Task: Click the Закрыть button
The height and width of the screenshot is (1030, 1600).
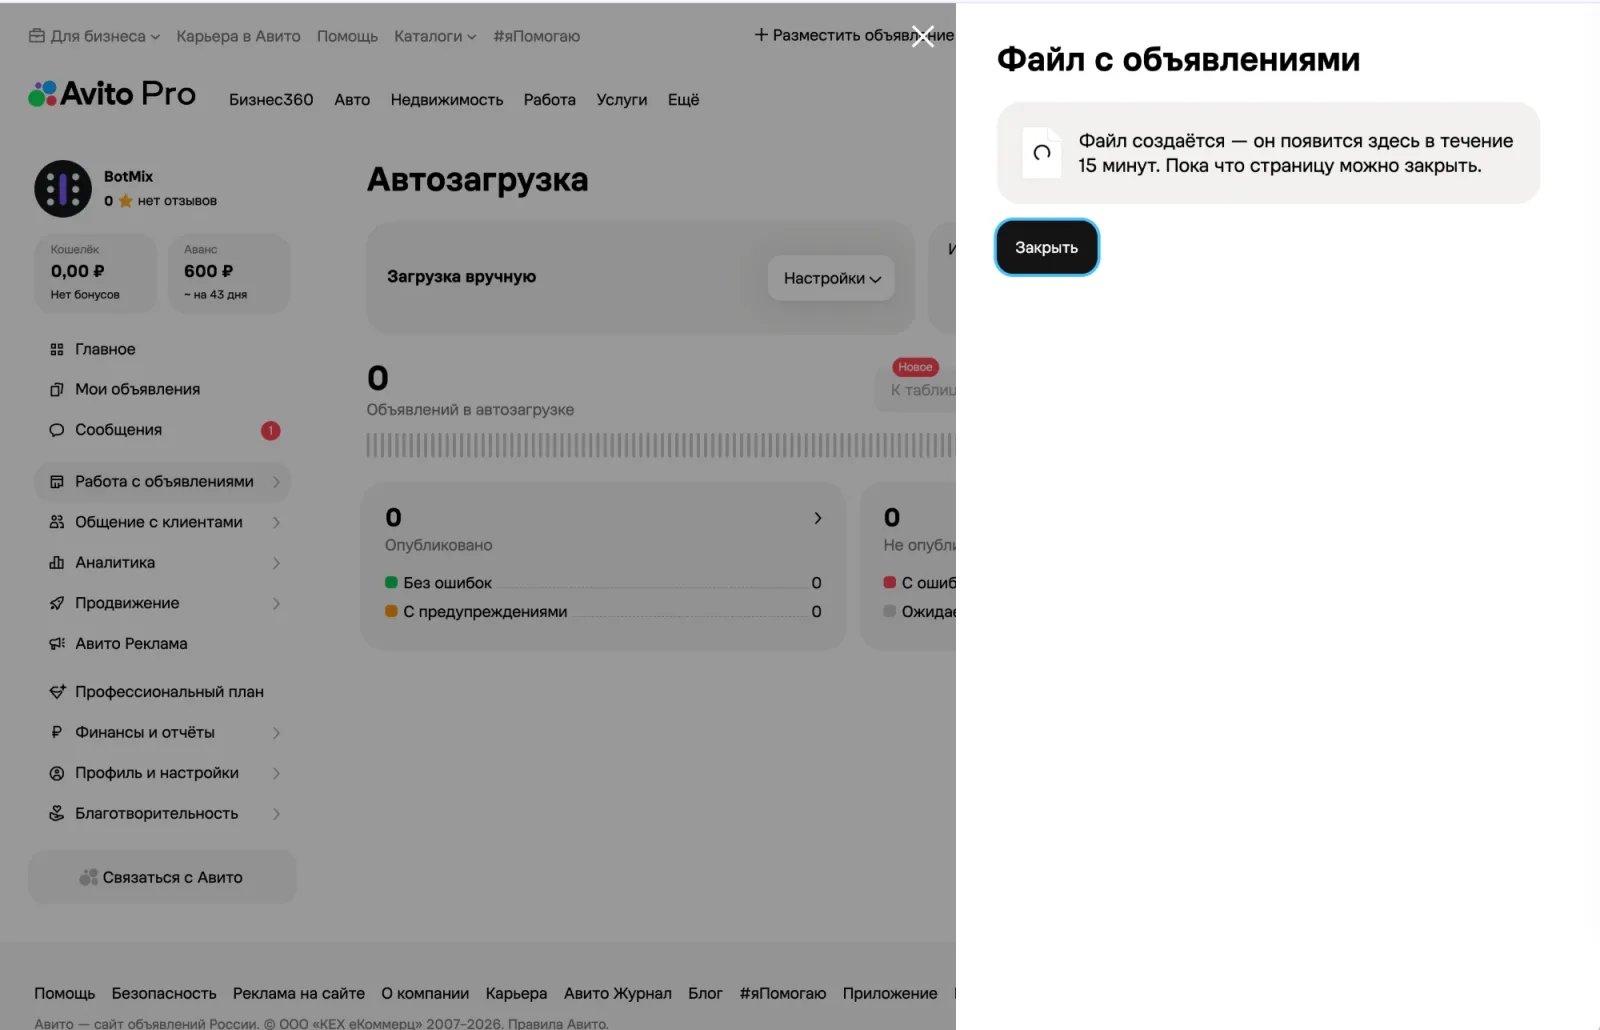Action: [1047, 247]
